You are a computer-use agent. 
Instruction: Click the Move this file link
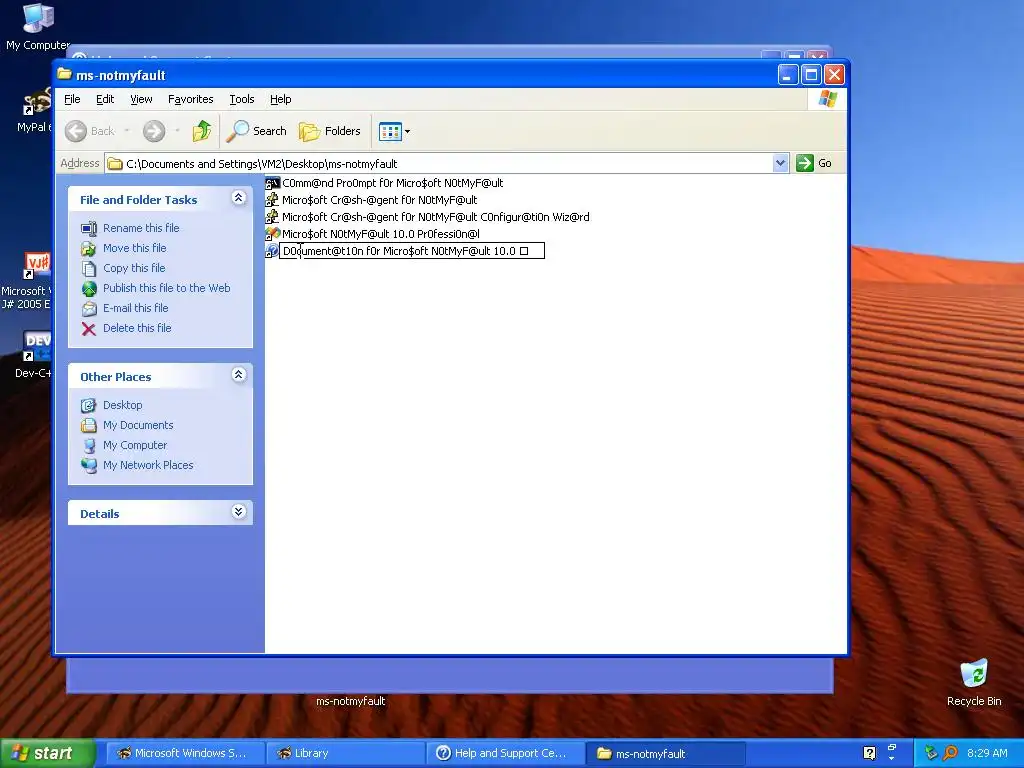point(135,248)
